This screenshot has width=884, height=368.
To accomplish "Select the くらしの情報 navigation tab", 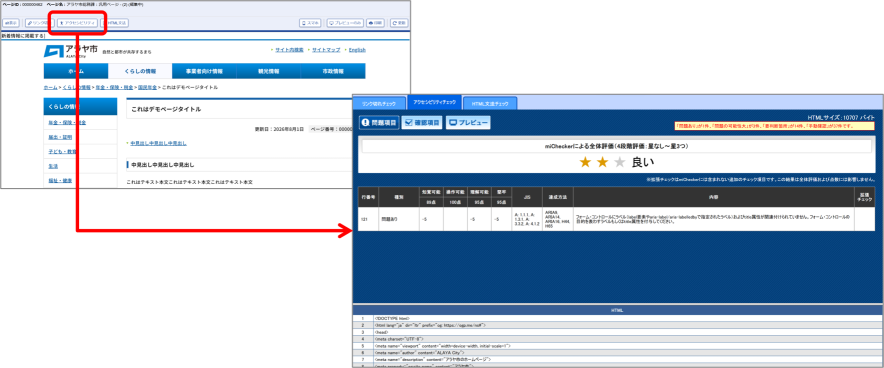I will click(x=140, y=71).
